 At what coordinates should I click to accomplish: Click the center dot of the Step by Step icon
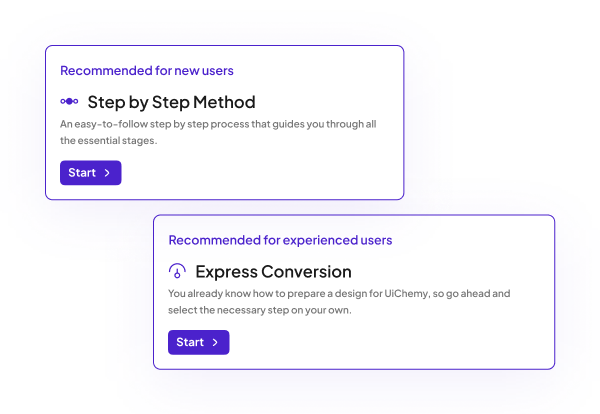(x=69, y=101)
